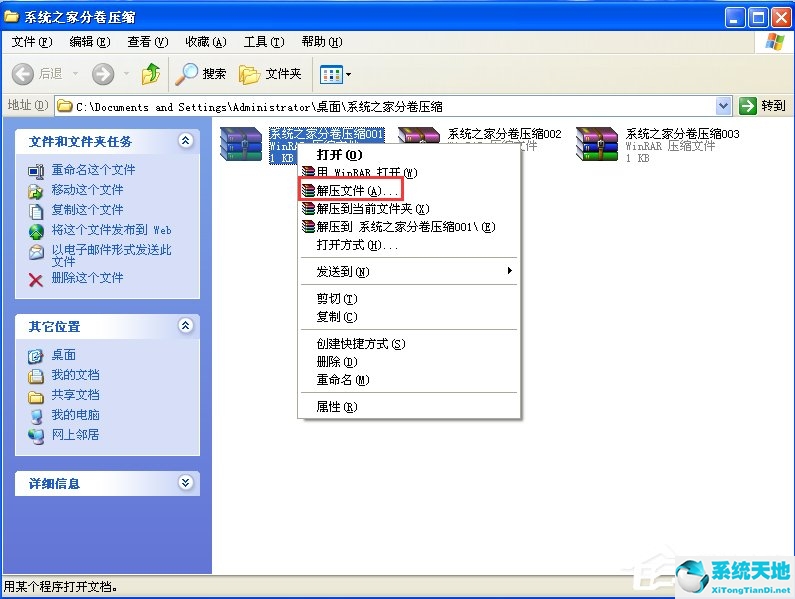Image resolution: width=795 pixels, height=599 pixels.
Task: Click the 系统之家分卷压缩003 file name
Action: click(x=682, y=134)
